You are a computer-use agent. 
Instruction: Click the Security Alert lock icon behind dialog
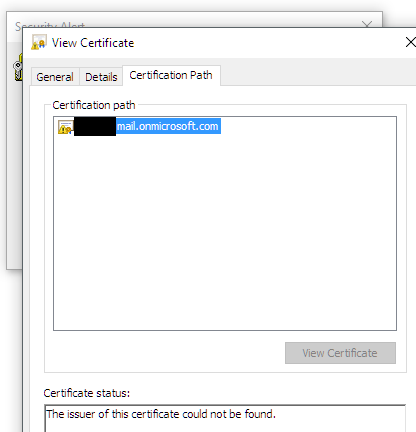point(18,67)
